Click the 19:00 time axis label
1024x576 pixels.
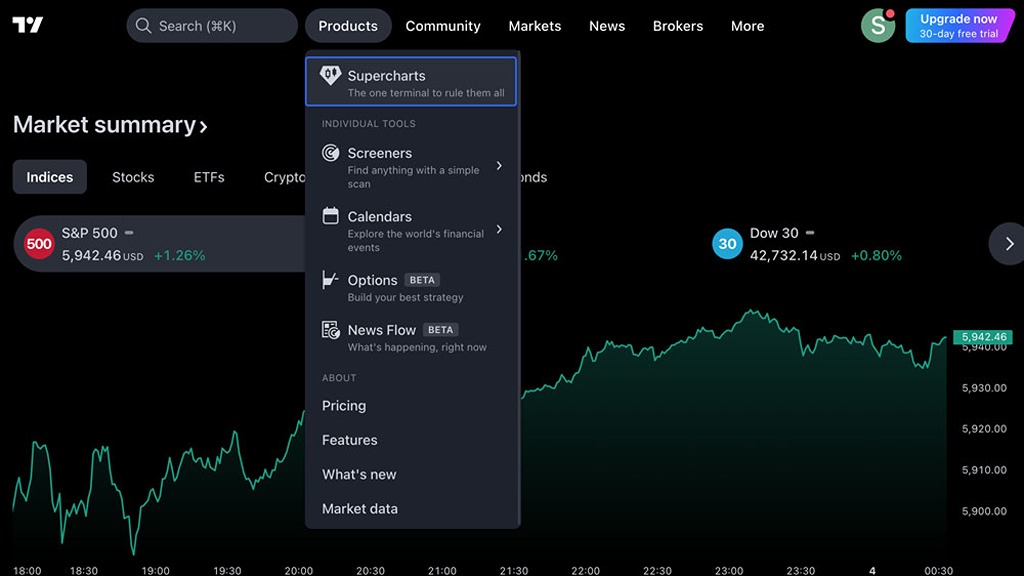tap(155, 570)
